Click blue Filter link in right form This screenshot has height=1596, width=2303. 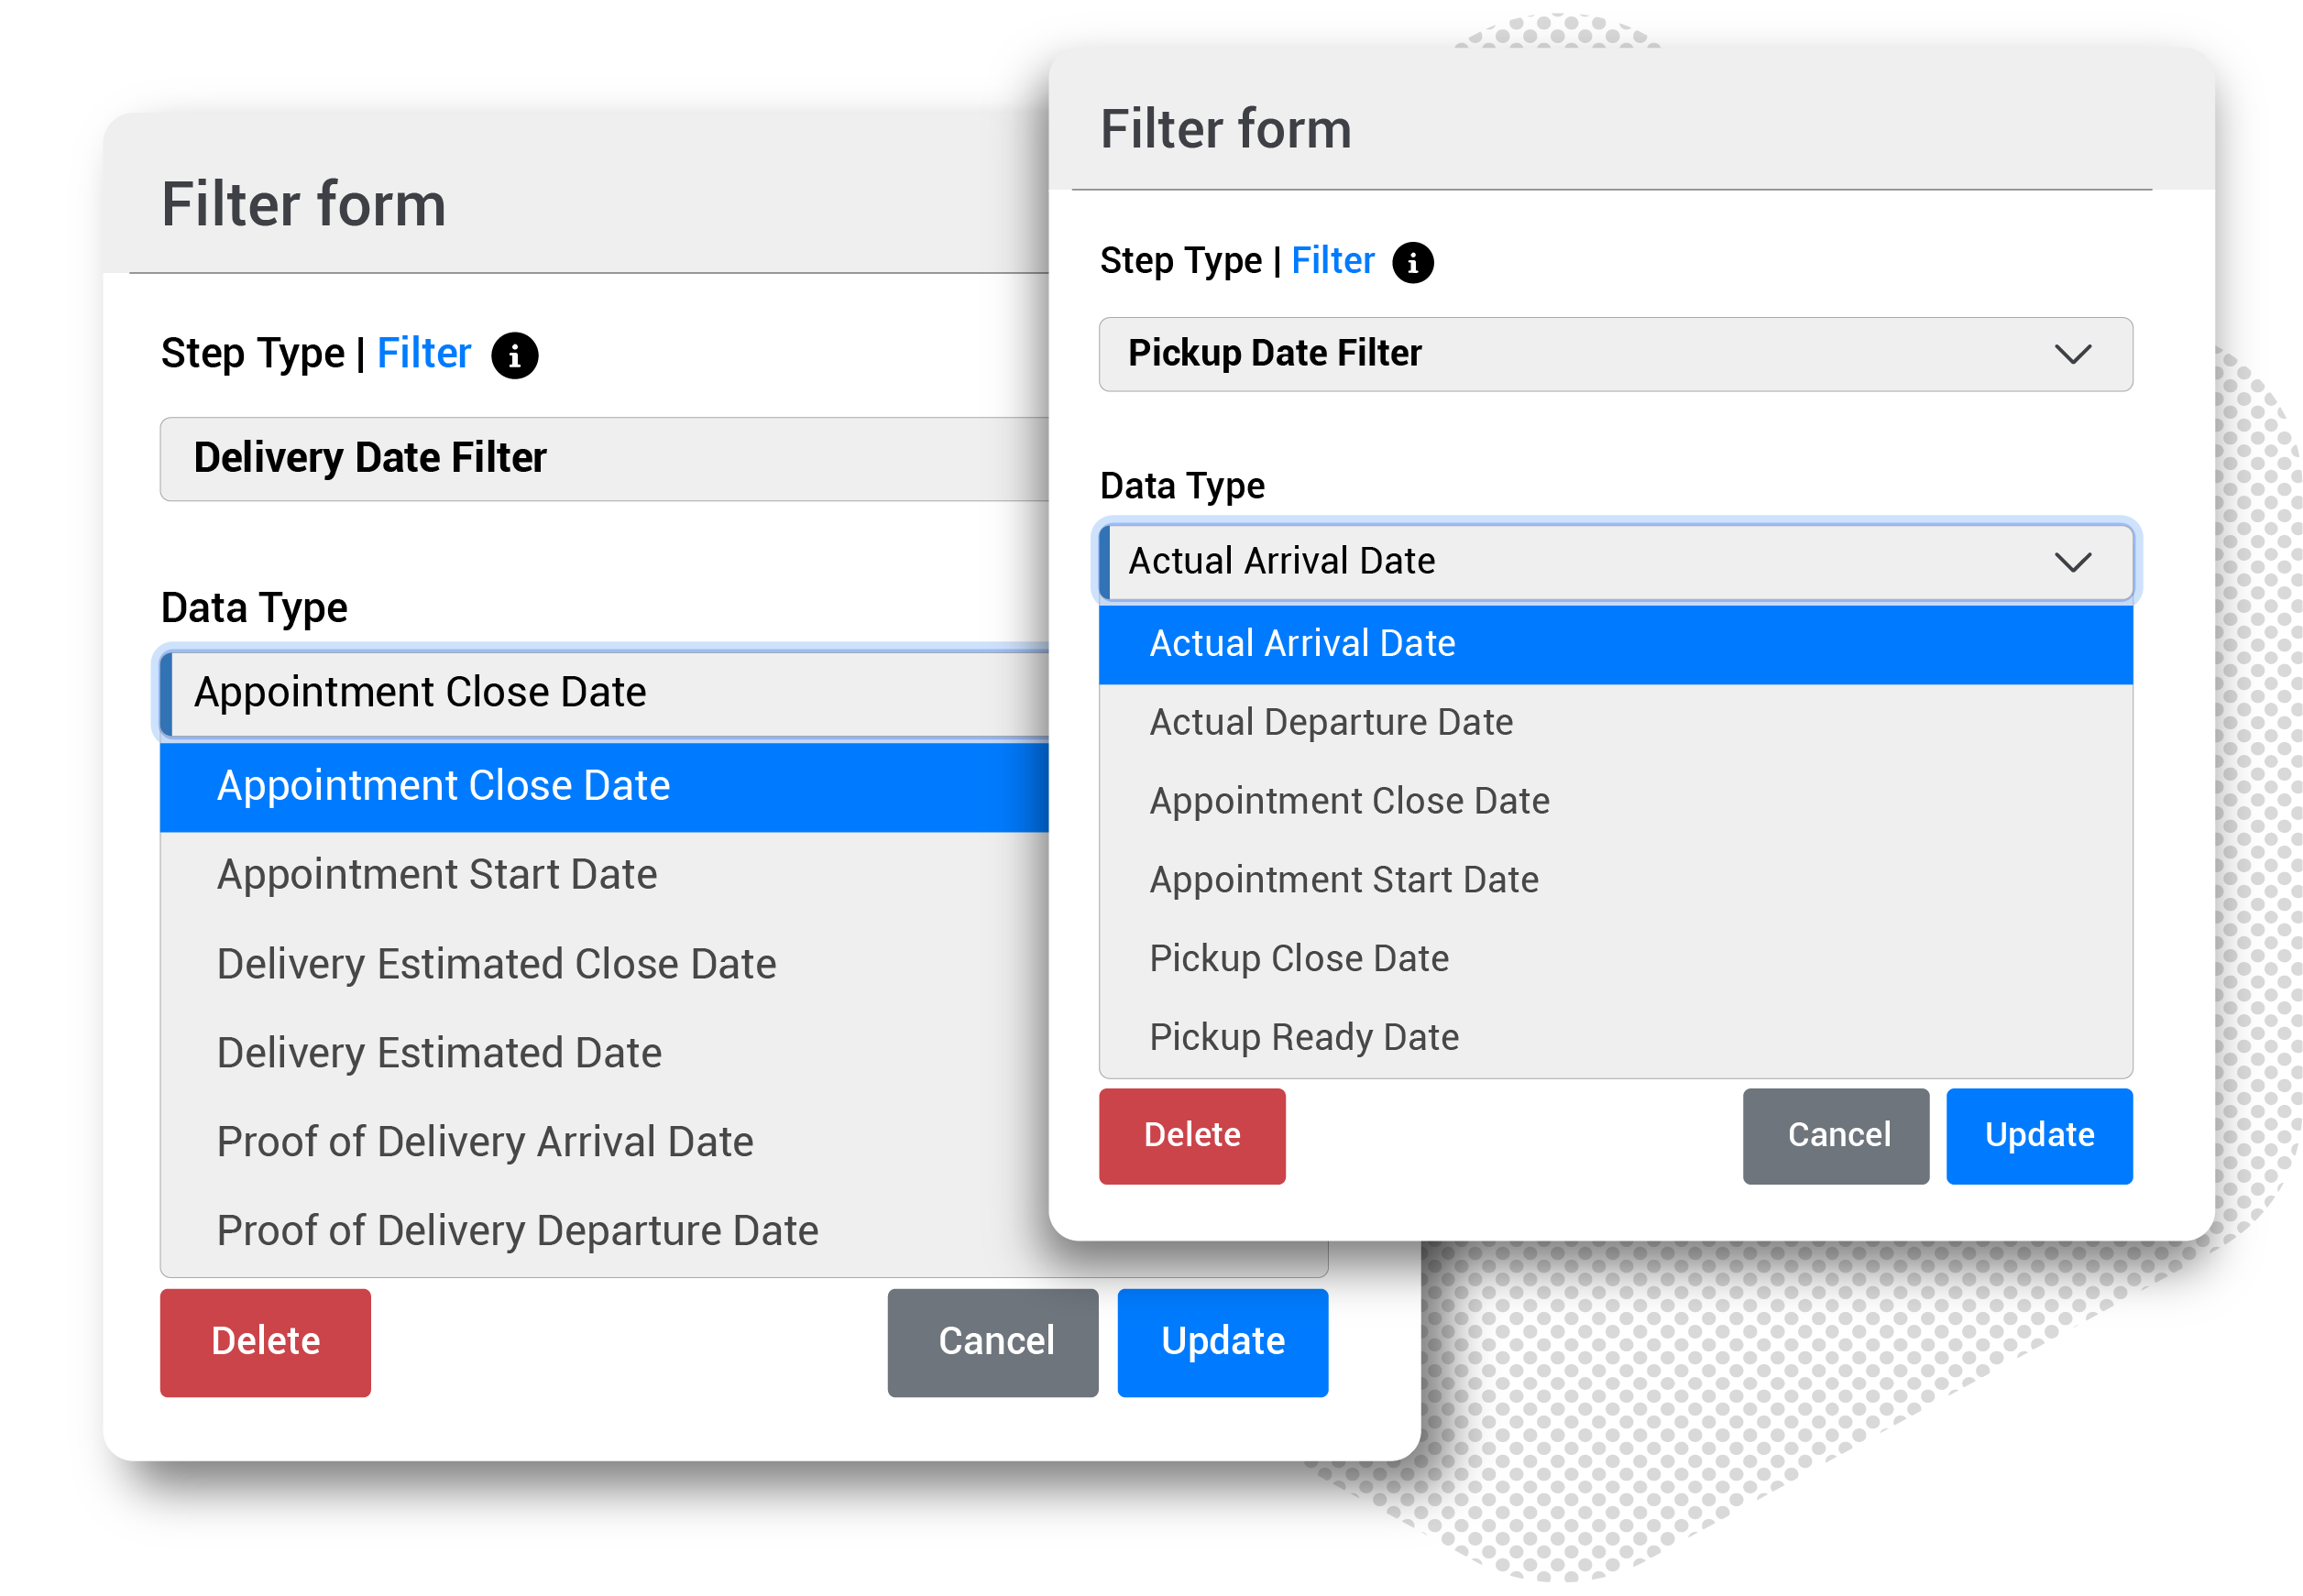point(1332,261)
